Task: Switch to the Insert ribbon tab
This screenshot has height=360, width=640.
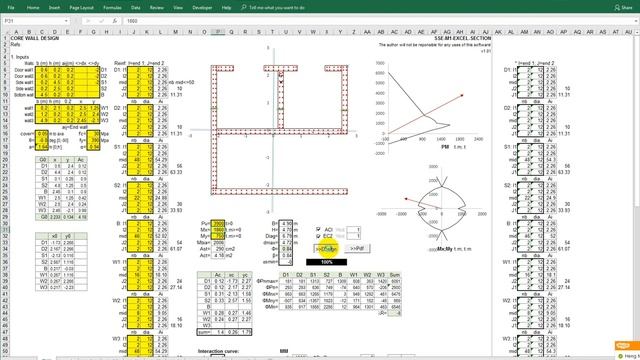Action: point(54,7)
